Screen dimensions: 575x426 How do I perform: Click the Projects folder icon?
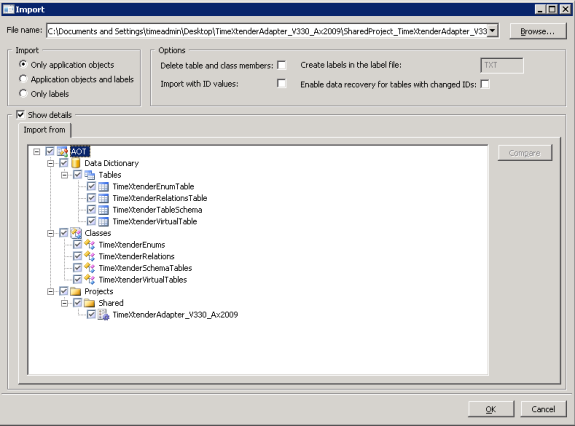tap(76, 291)
